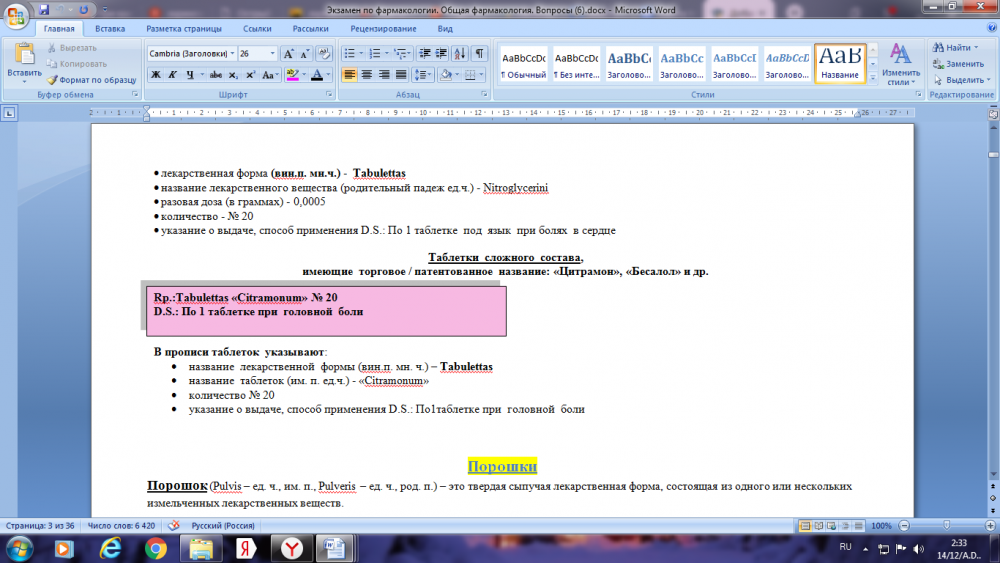Open the Cambria font name dropdown

coord(233,53)
